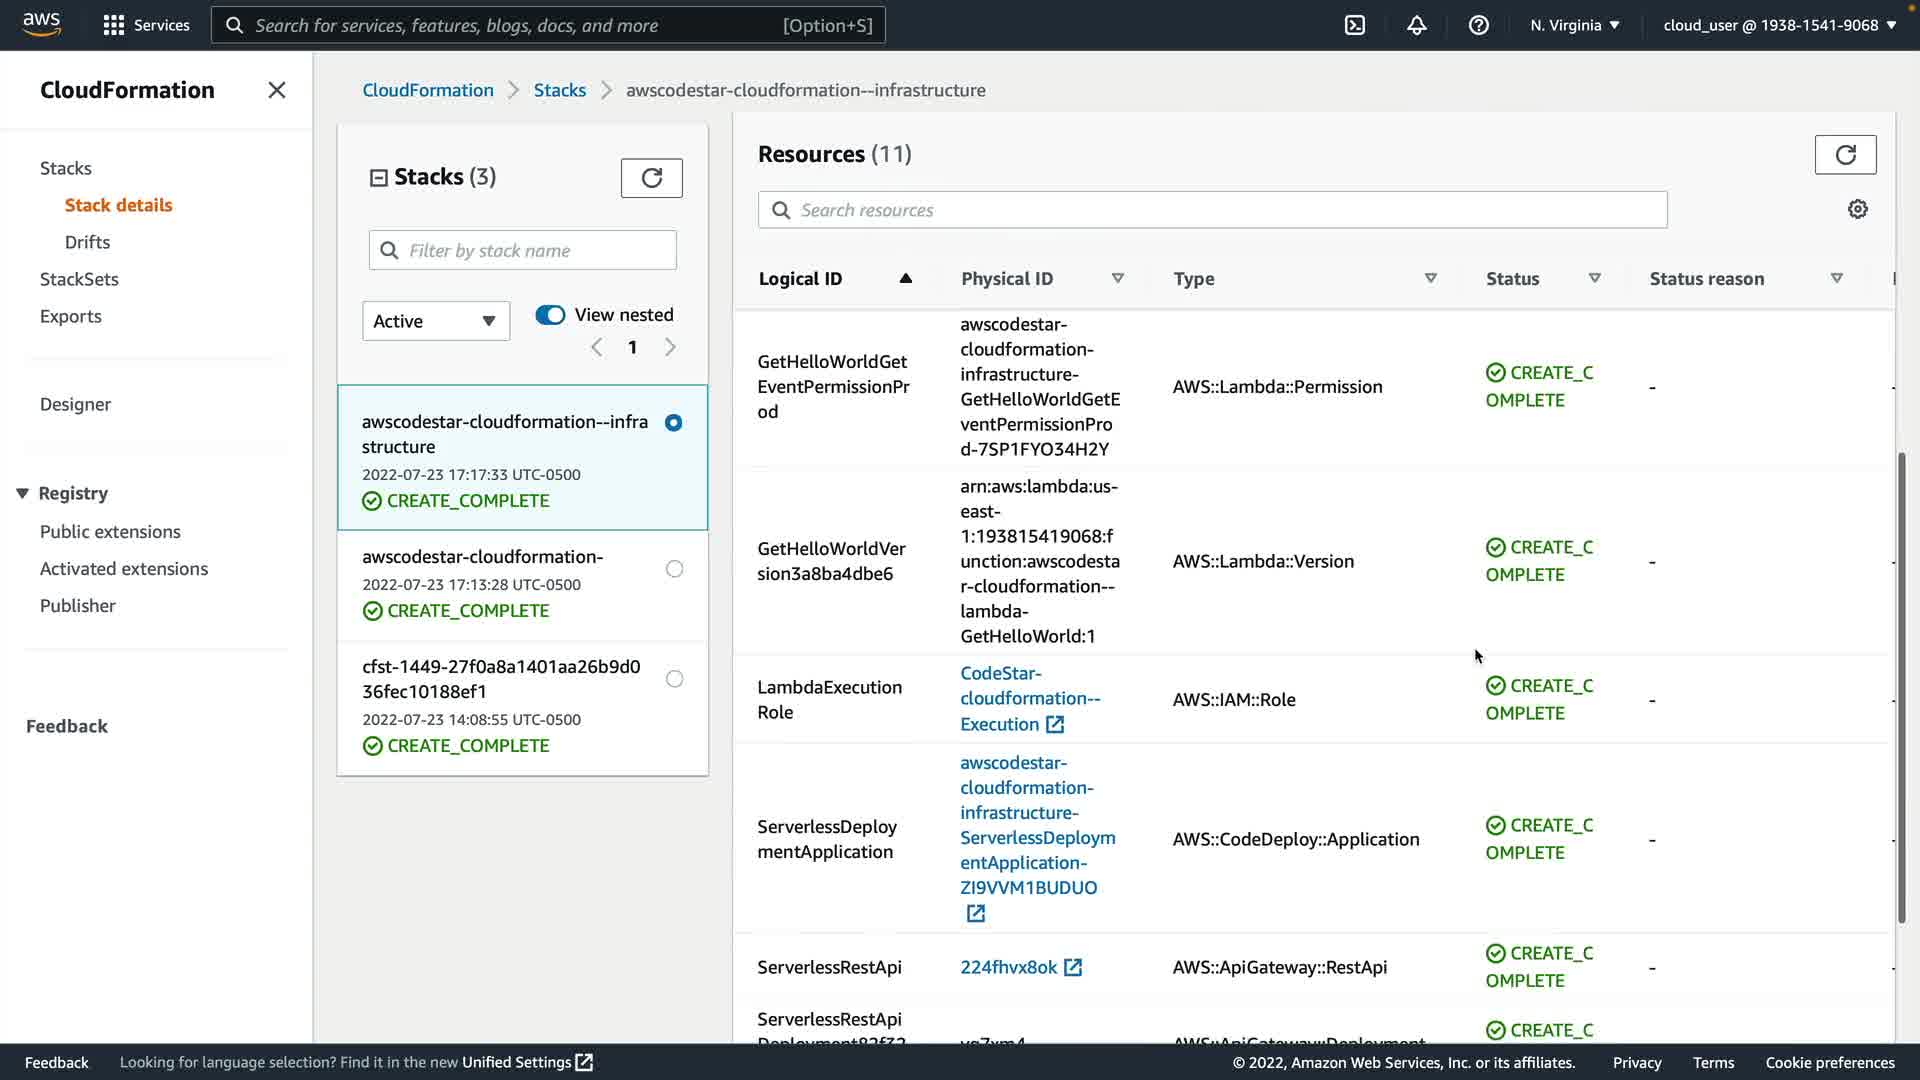1920x1080 pixels.
Task: Open the help question mark icon
Action: [1479, 25]
